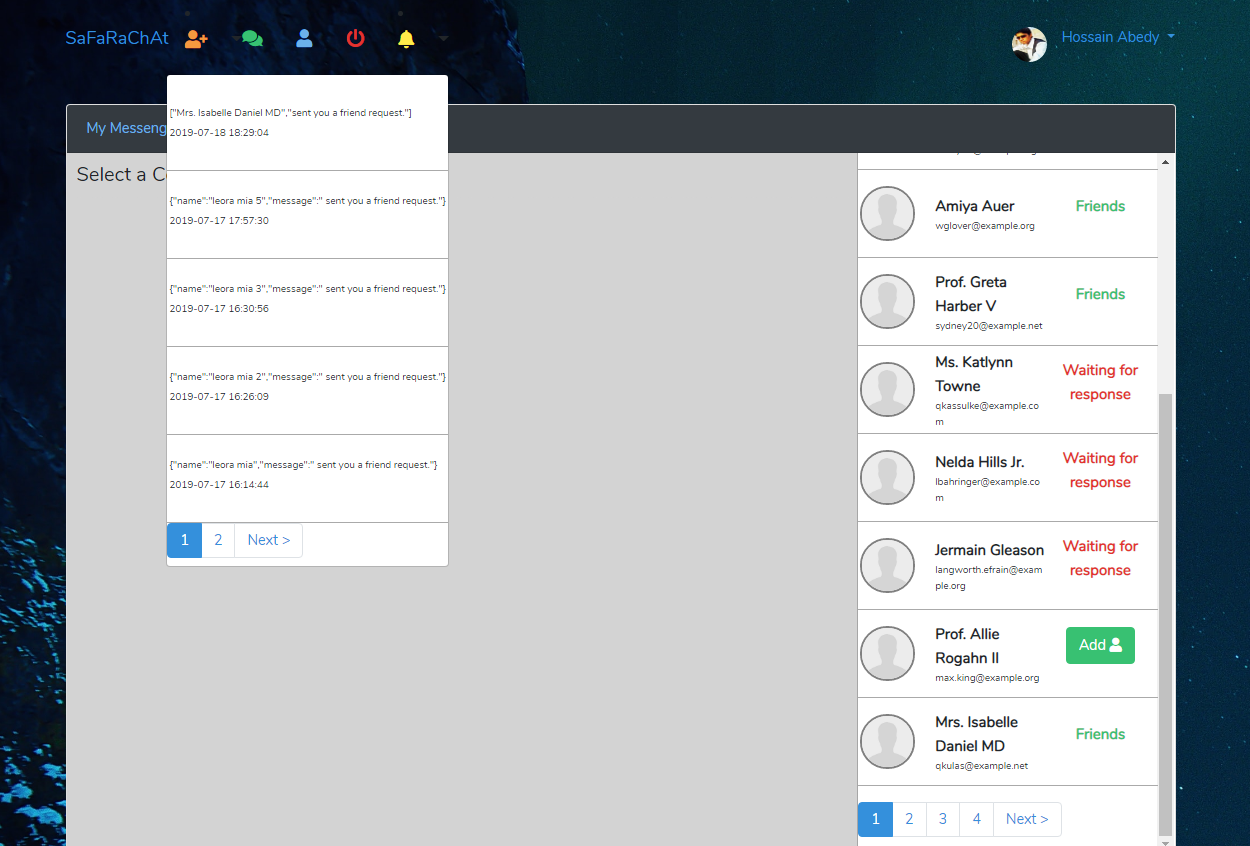Viewport: 1250px width, 846px height.
Task: Select Mrs. Isabelle Daniel MD name in user list
Action: 976,734
